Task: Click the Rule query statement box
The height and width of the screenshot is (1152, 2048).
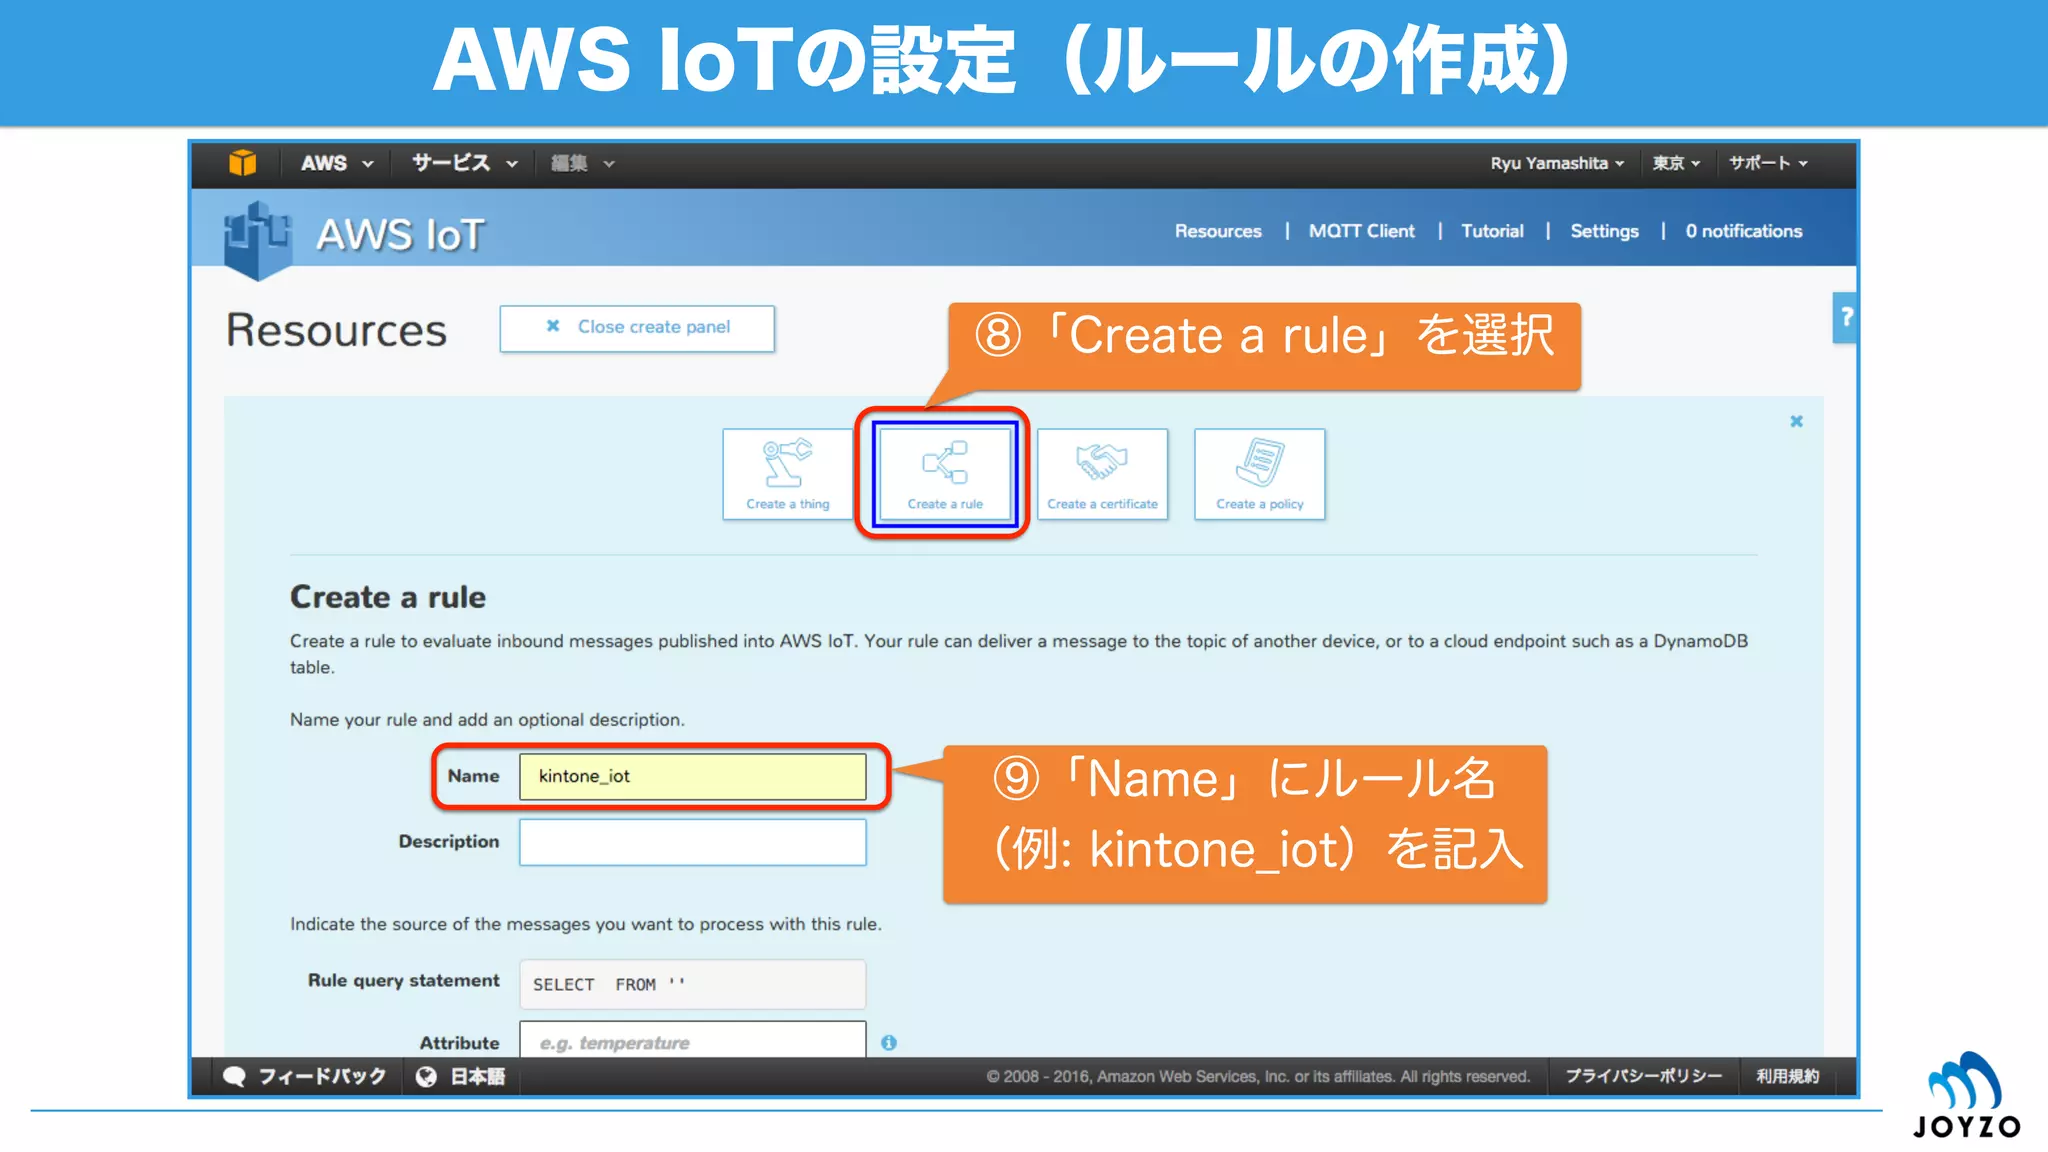Action: coord(692,984)
